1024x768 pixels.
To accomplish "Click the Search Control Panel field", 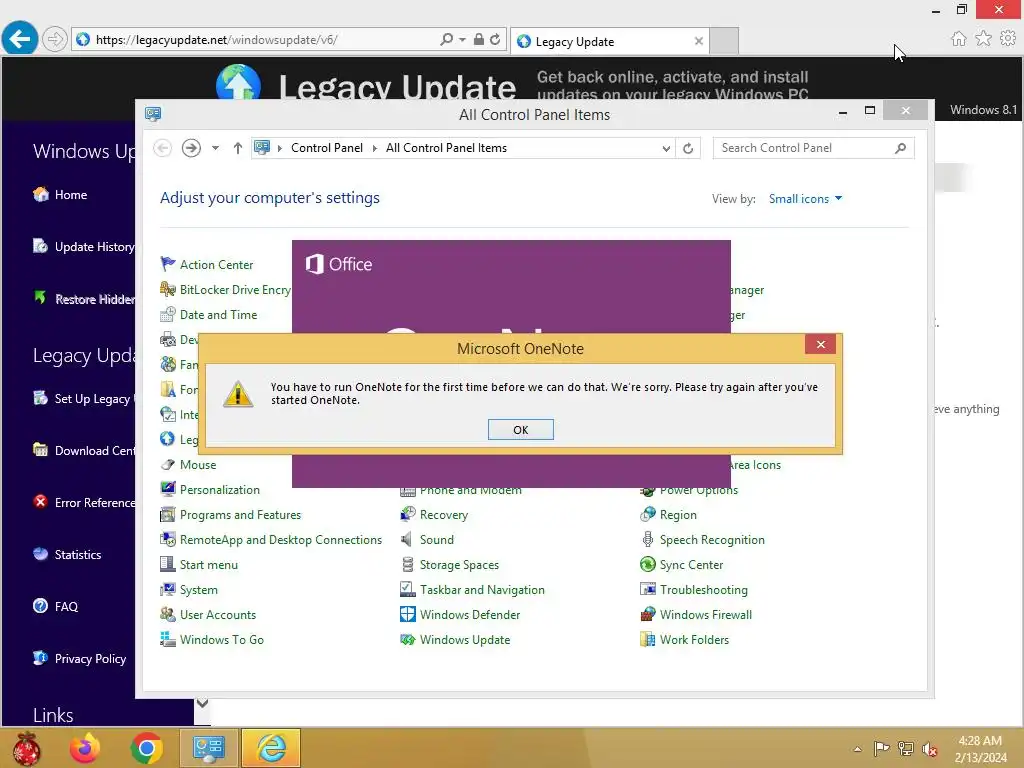I will click(x=813, y=148).
